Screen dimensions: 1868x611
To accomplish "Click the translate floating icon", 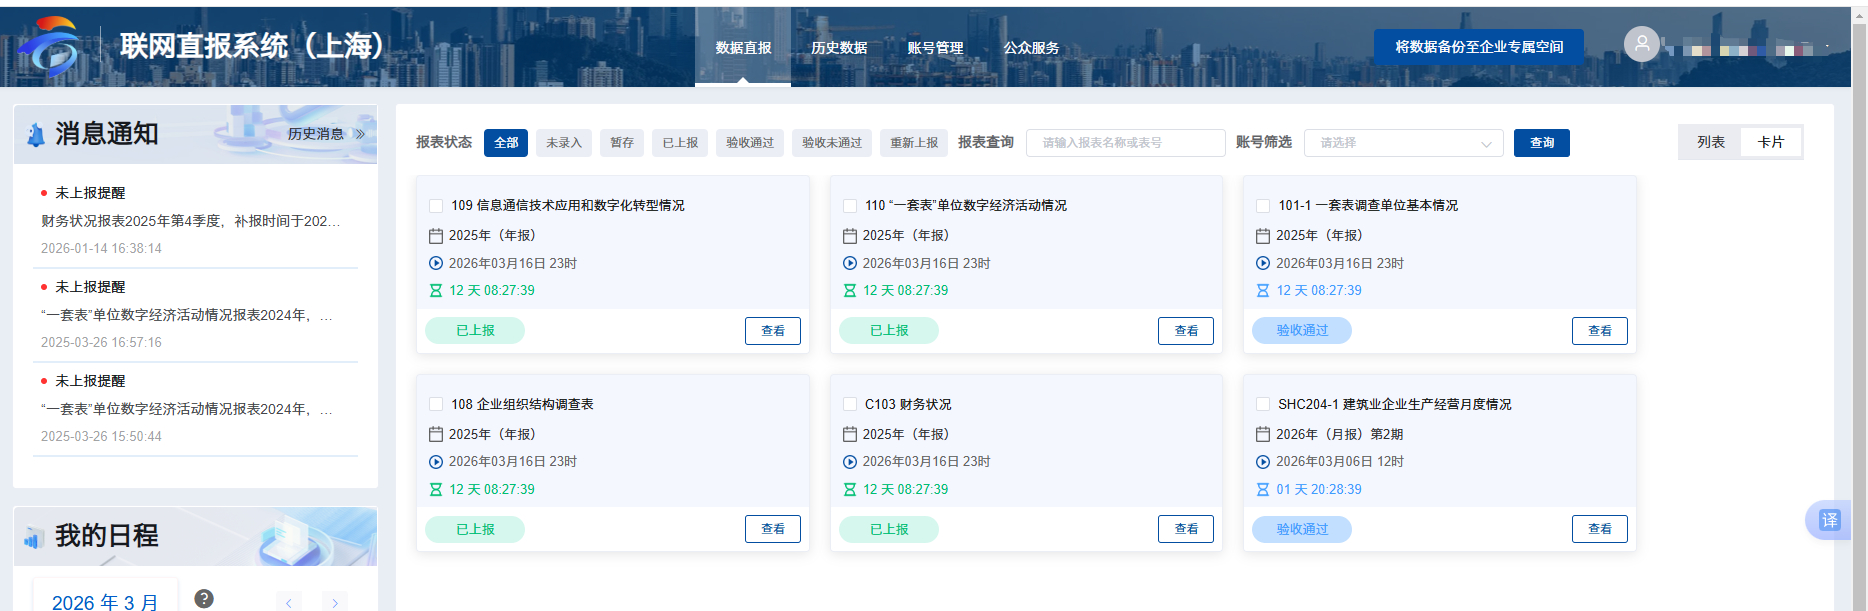I will 1829,520.
